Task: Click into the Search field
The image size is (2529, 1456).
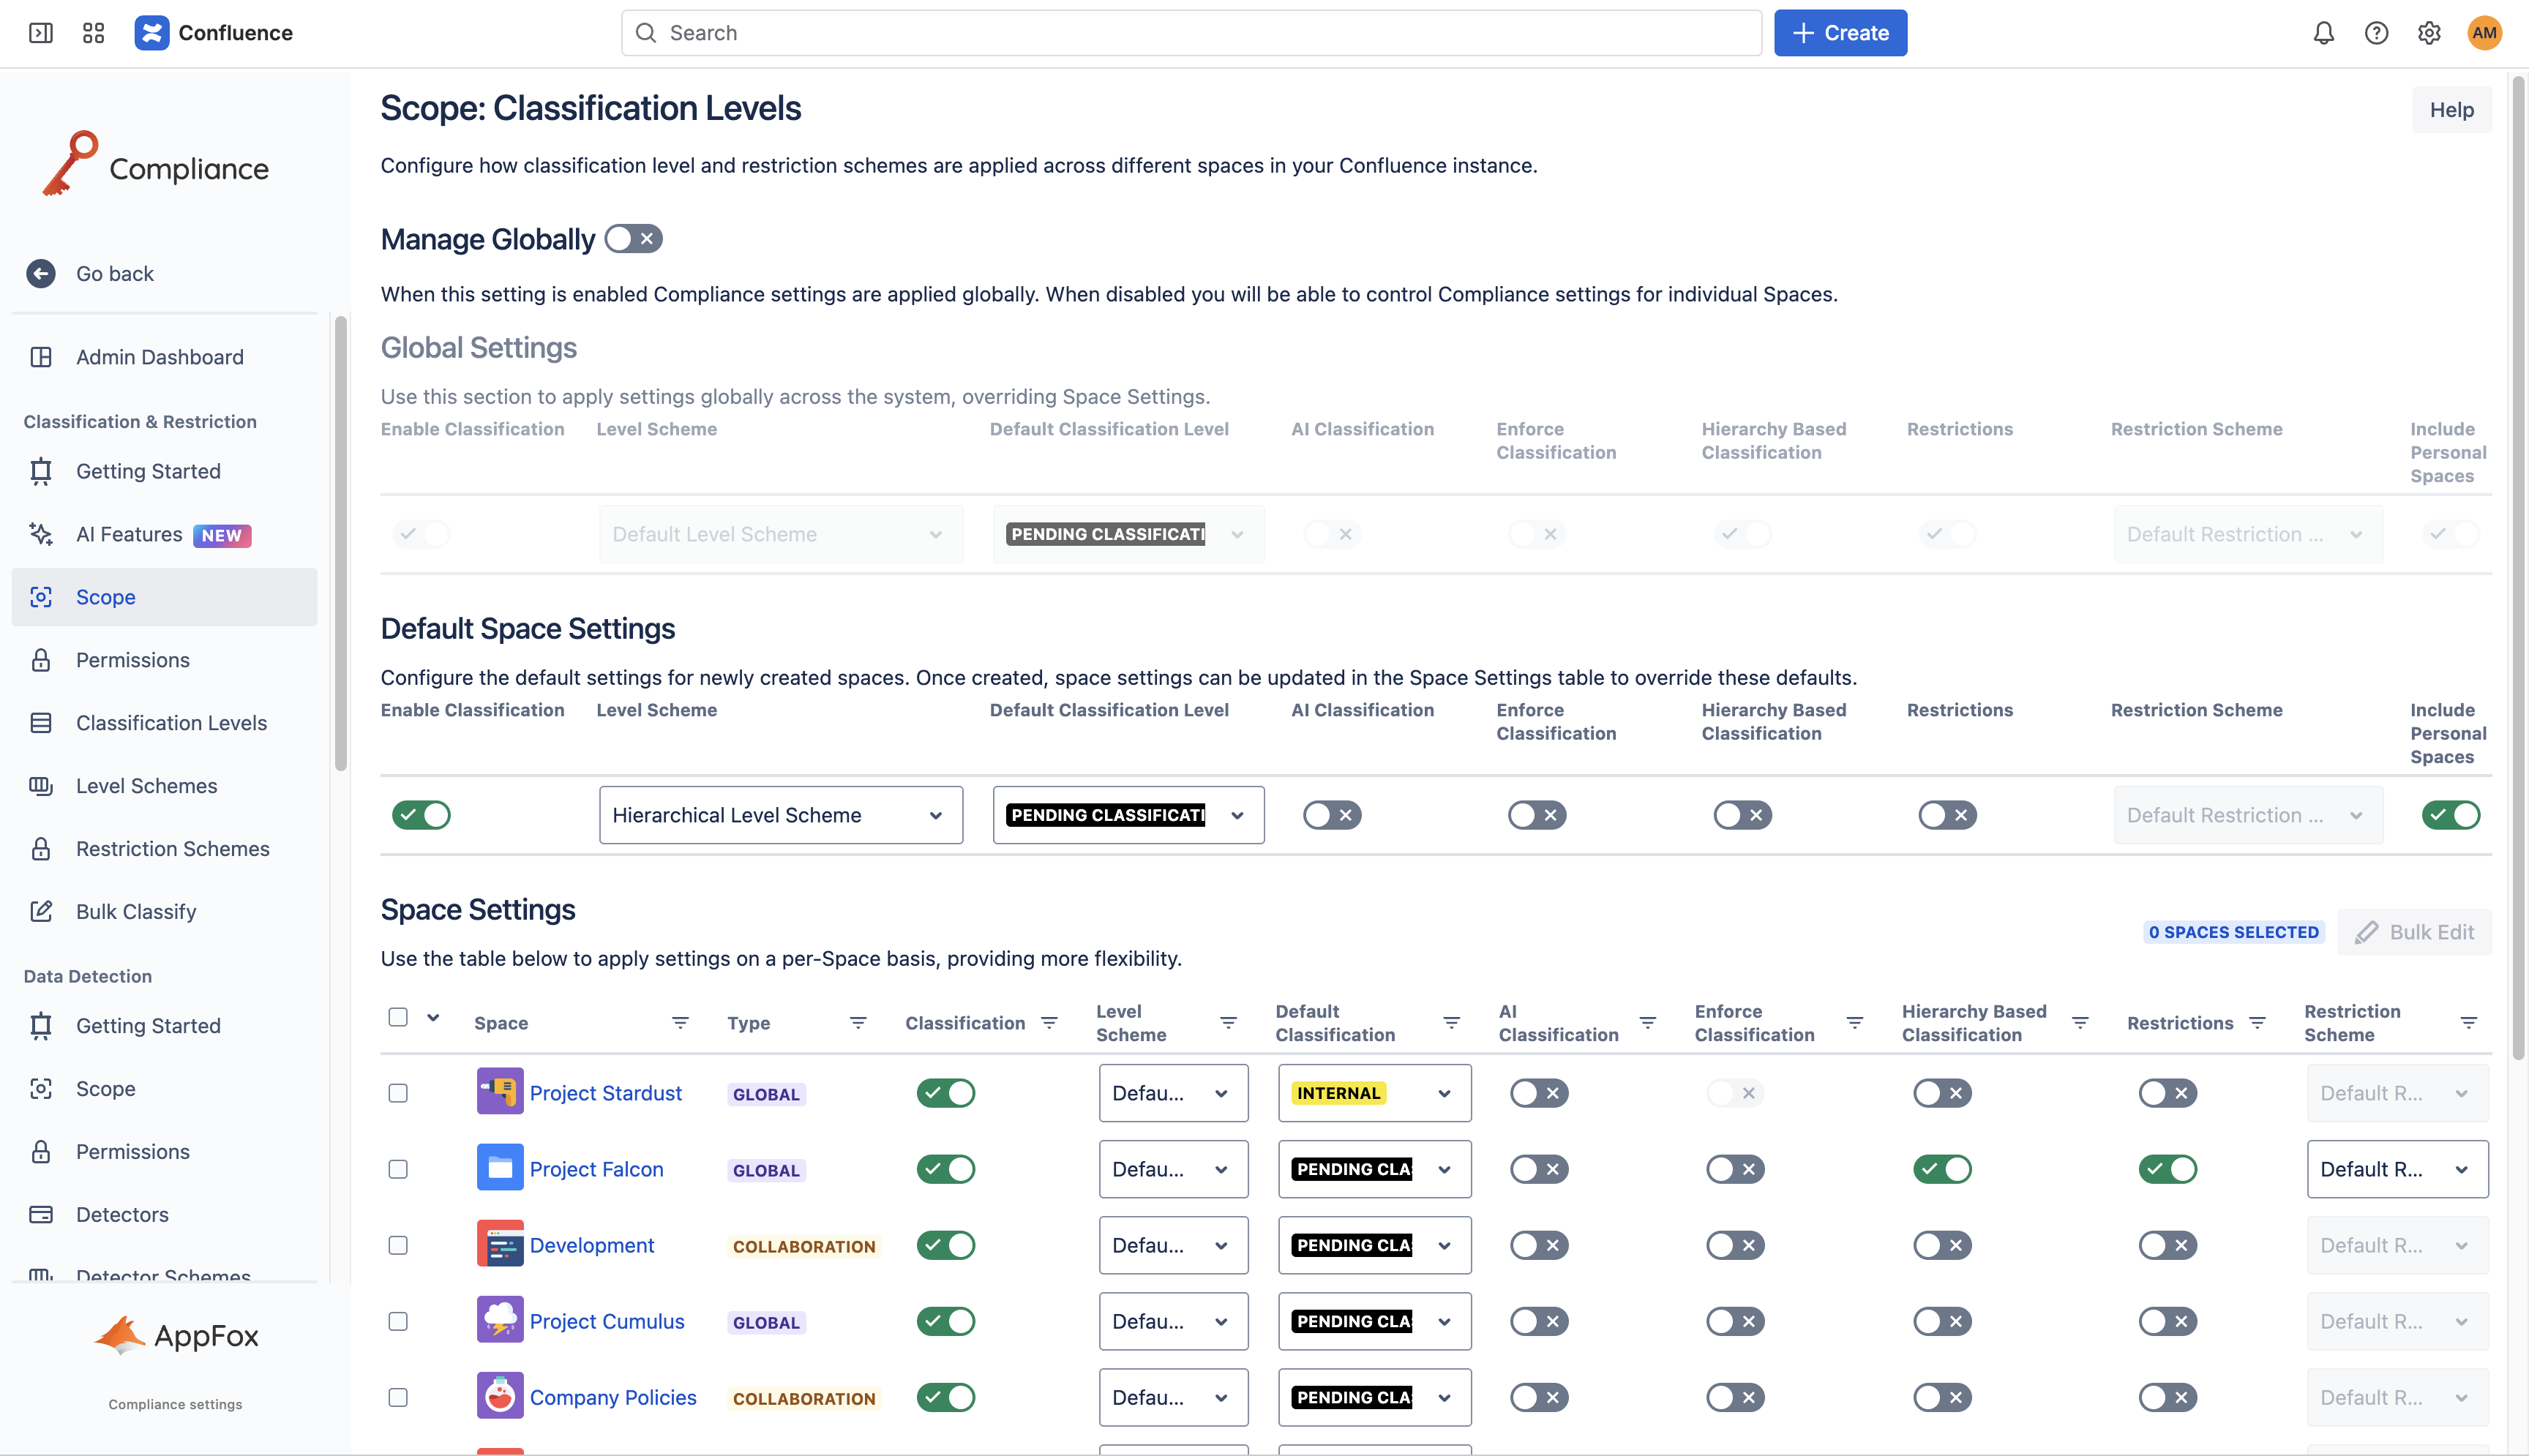Action: 1190,33
